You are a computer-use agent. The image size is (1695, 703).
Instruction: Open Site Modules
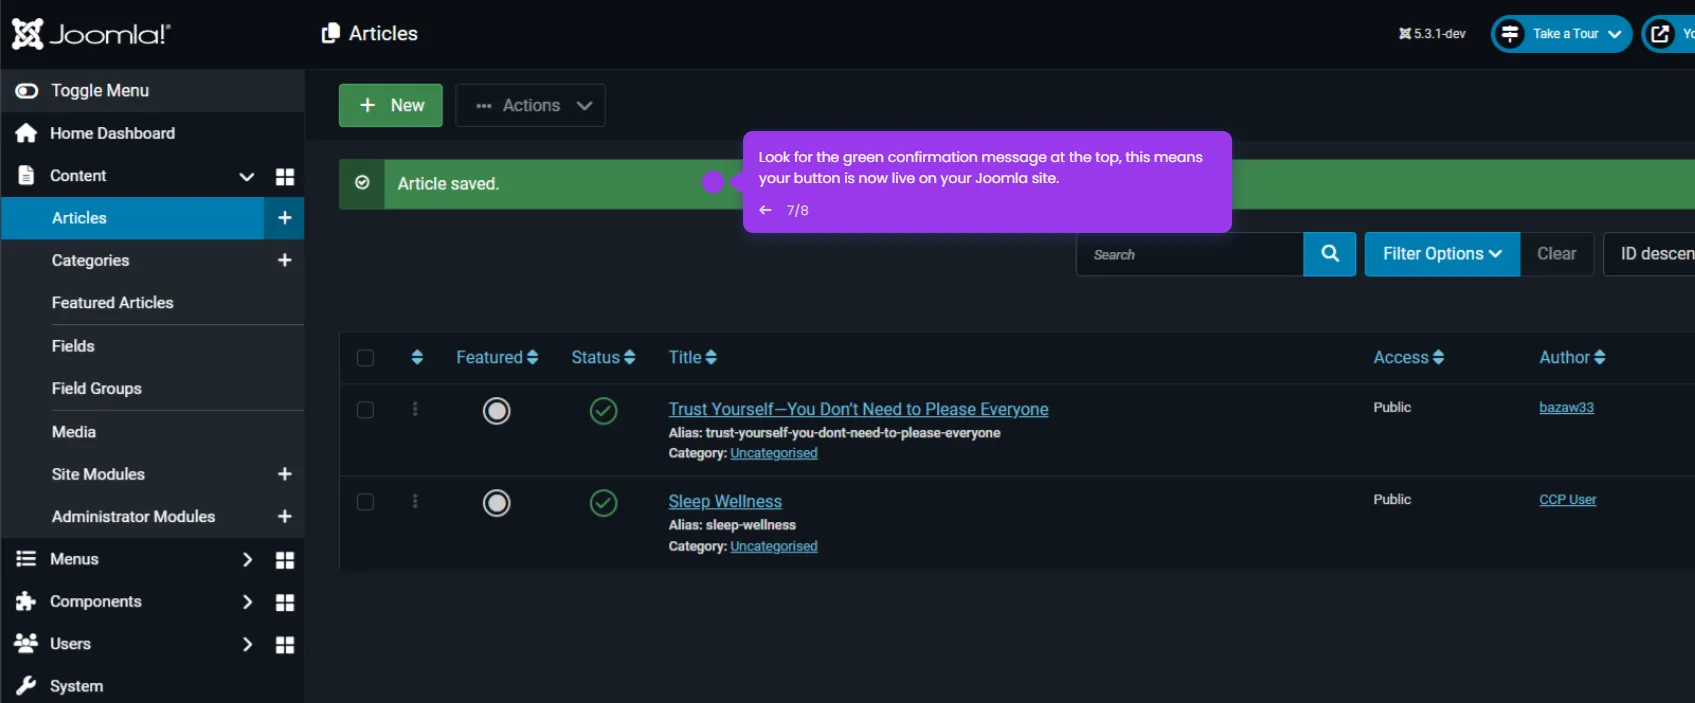[98, 474]
